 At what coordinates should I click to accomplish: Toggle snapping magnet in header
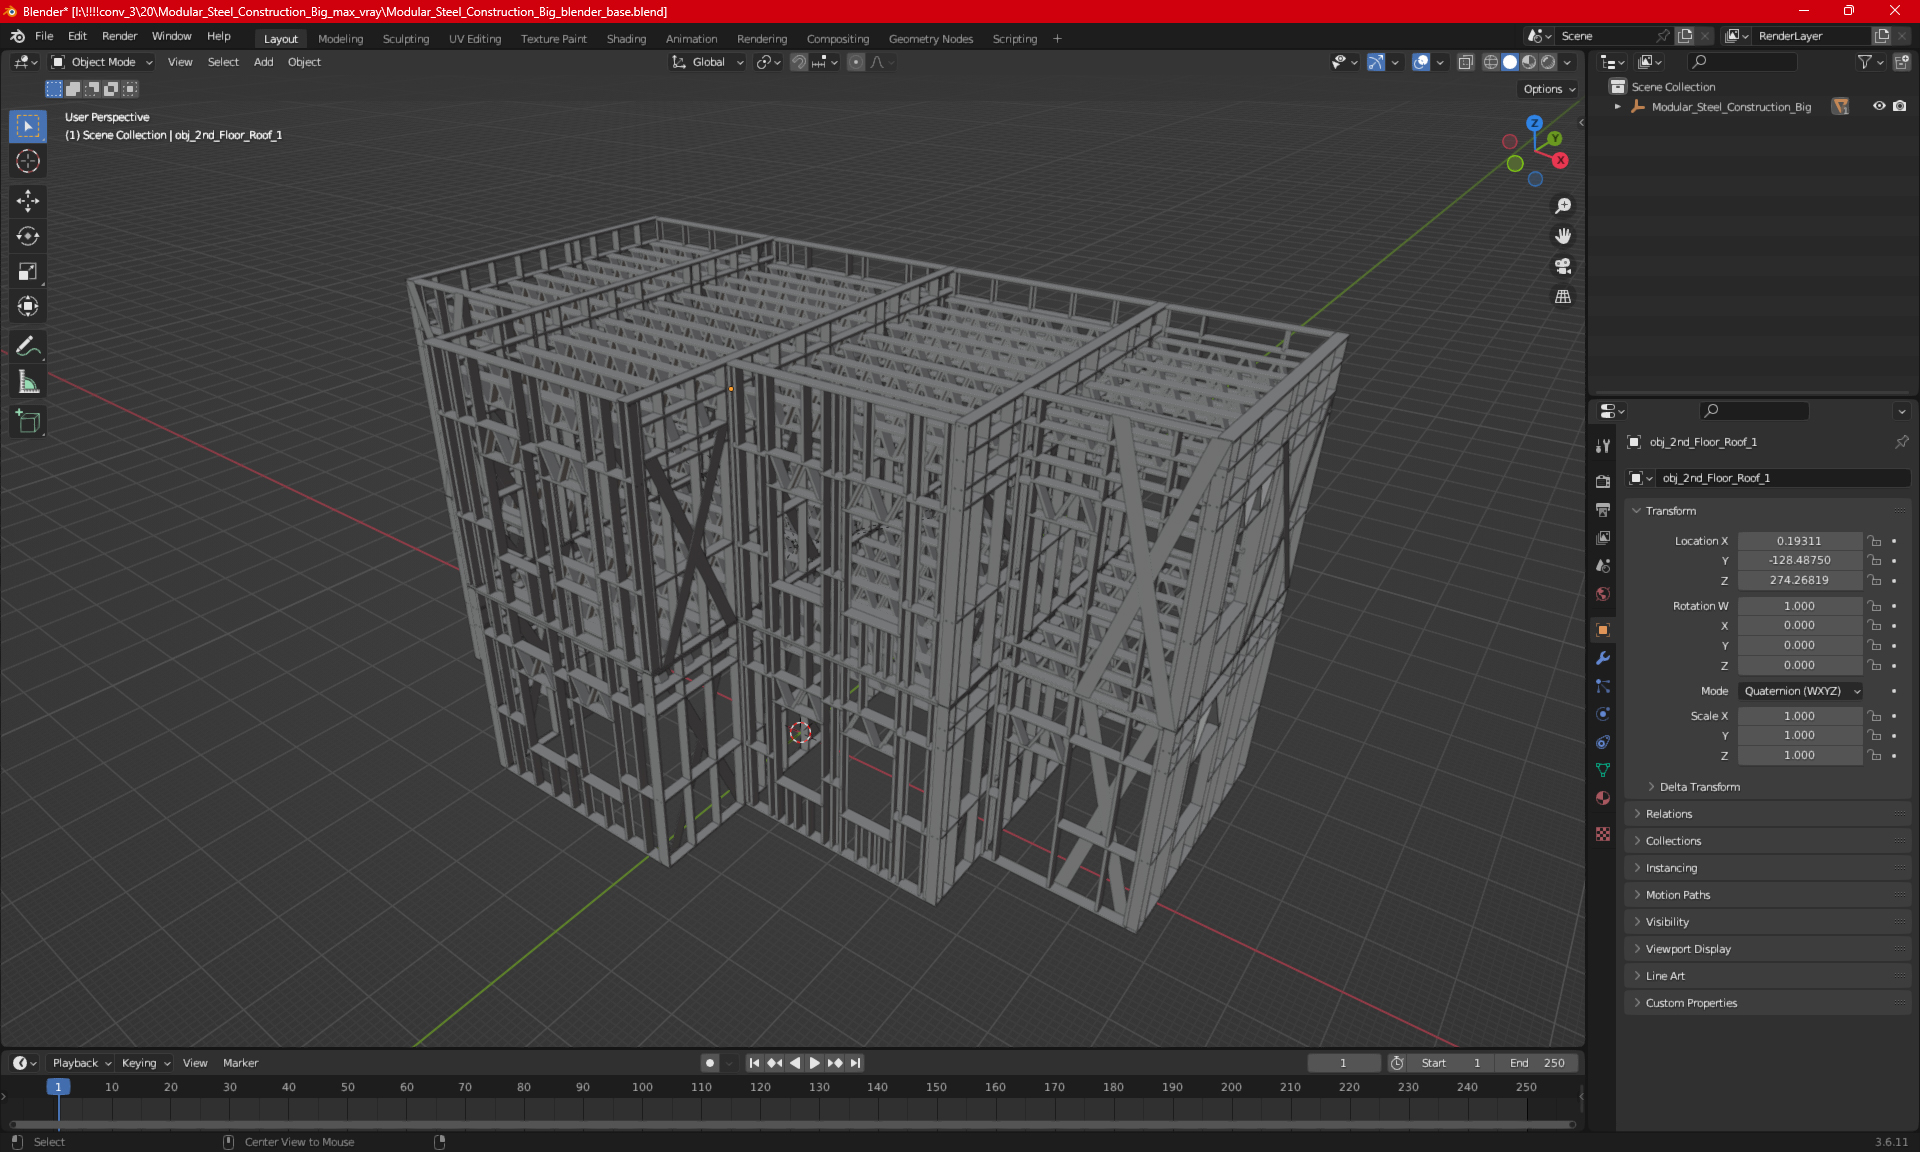[x=798, y=62]
